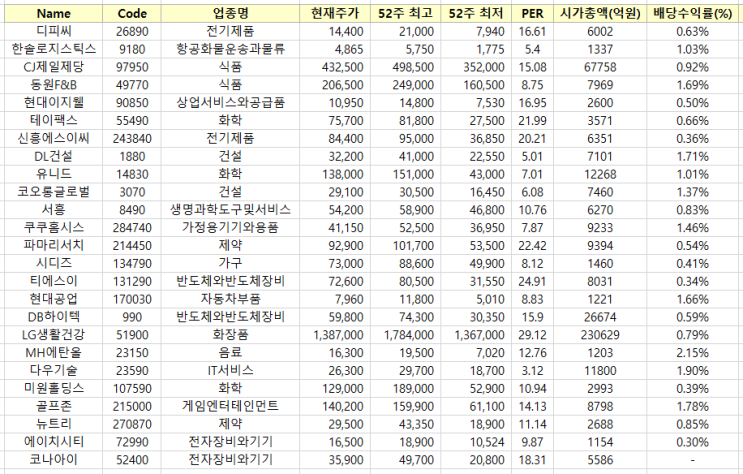Click the 항공화물운송과물류 industry cell
The height and width of the screenshot is (474, 743).
click(230, 49)
